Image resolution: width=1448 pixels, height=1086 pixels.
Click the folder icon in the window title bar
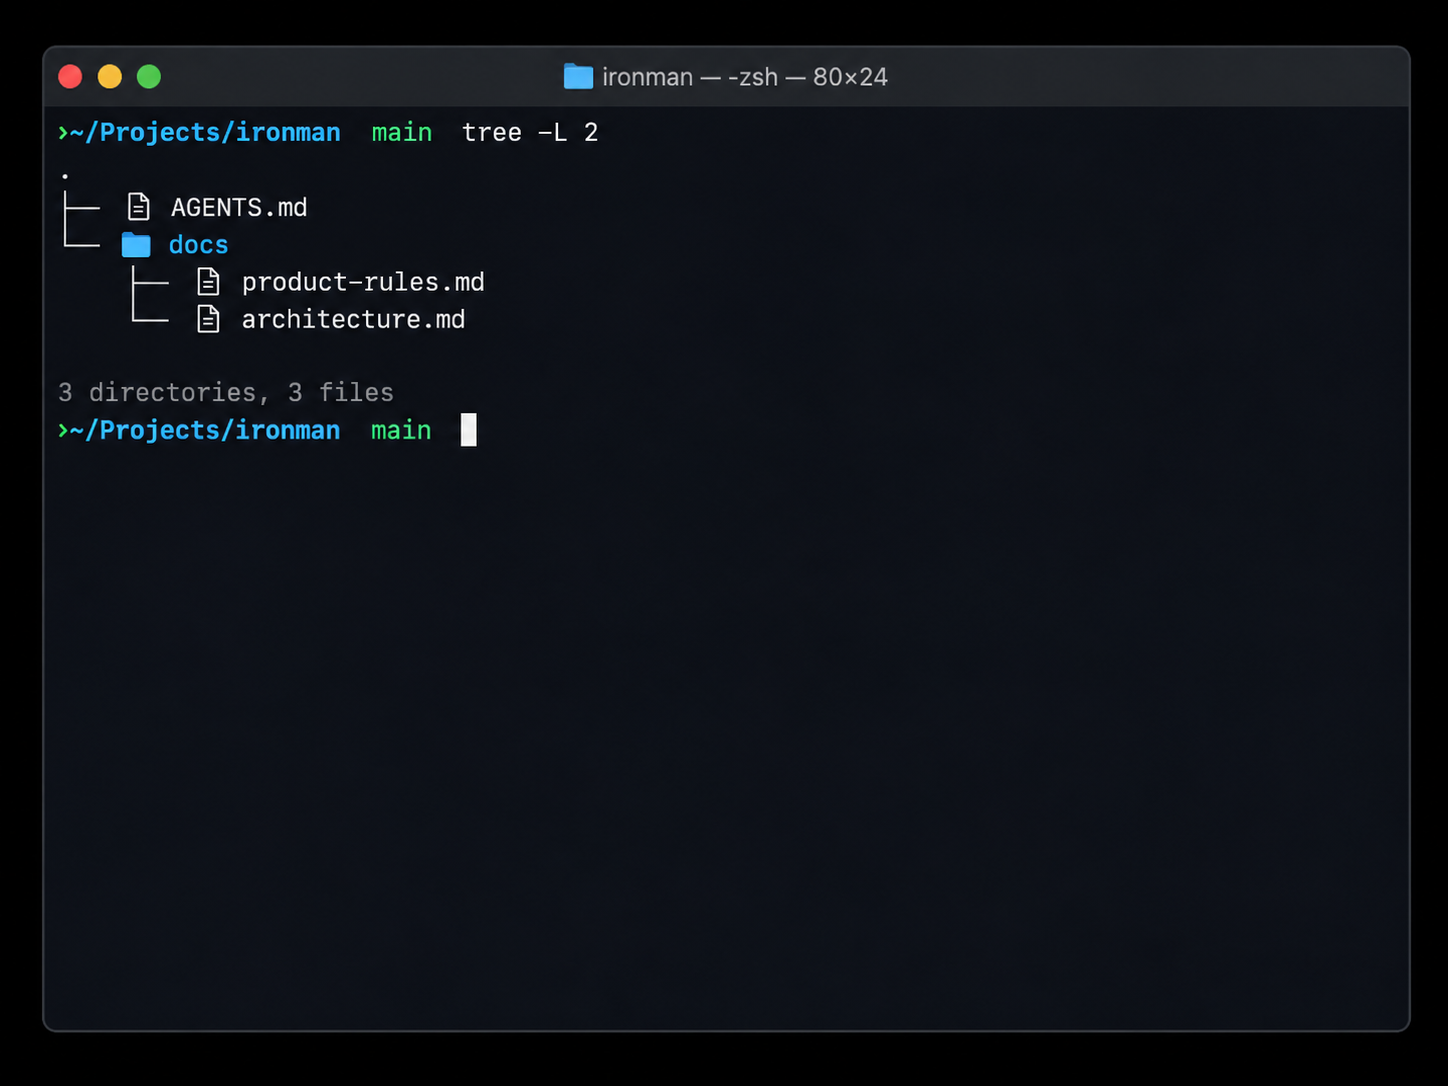click(578, 77)
